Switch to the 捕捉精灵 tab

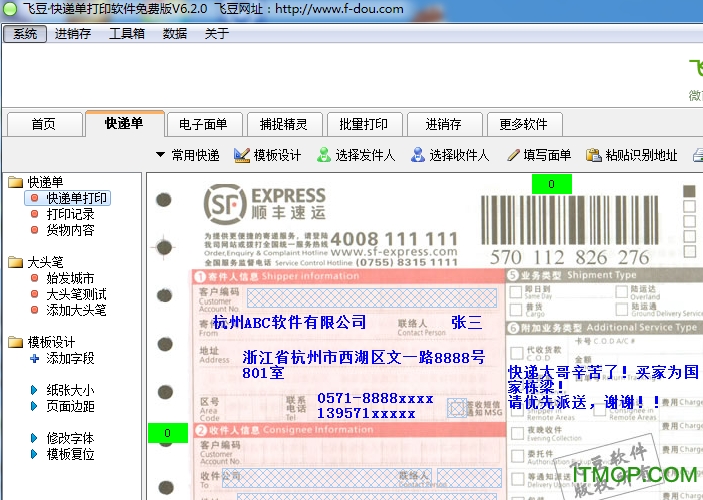click(x=284, y=124)
